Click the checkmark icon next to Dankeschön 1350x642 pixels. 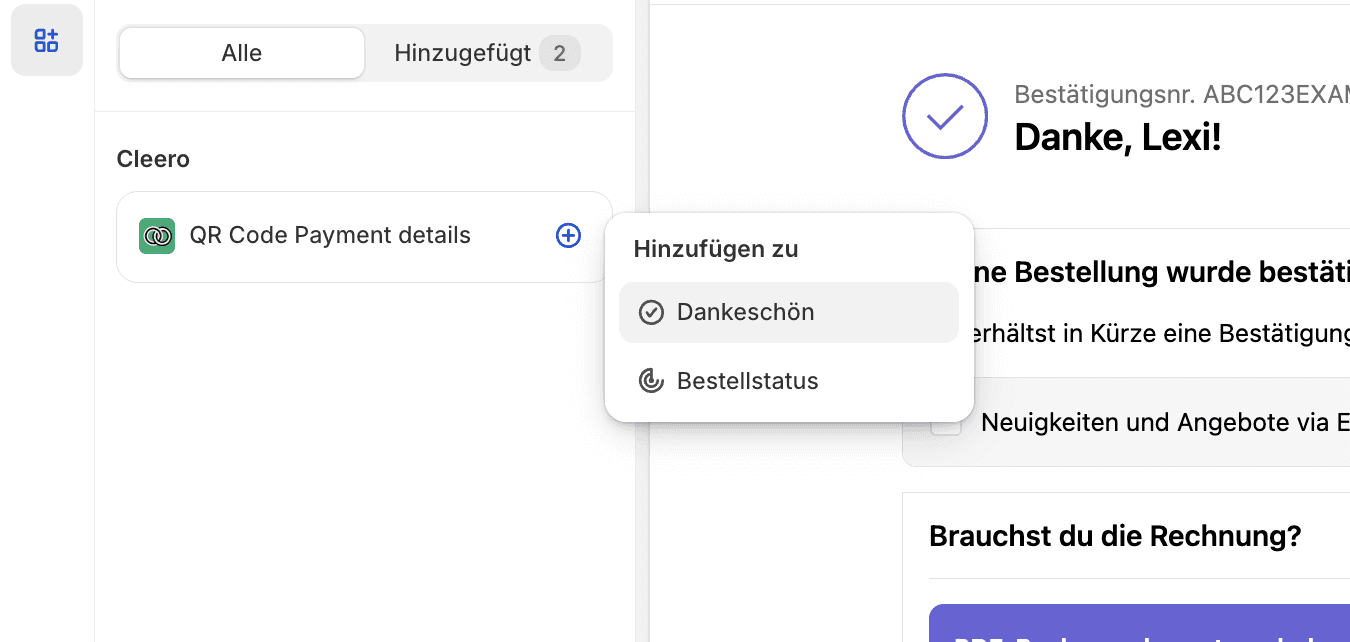click(652, 312)
